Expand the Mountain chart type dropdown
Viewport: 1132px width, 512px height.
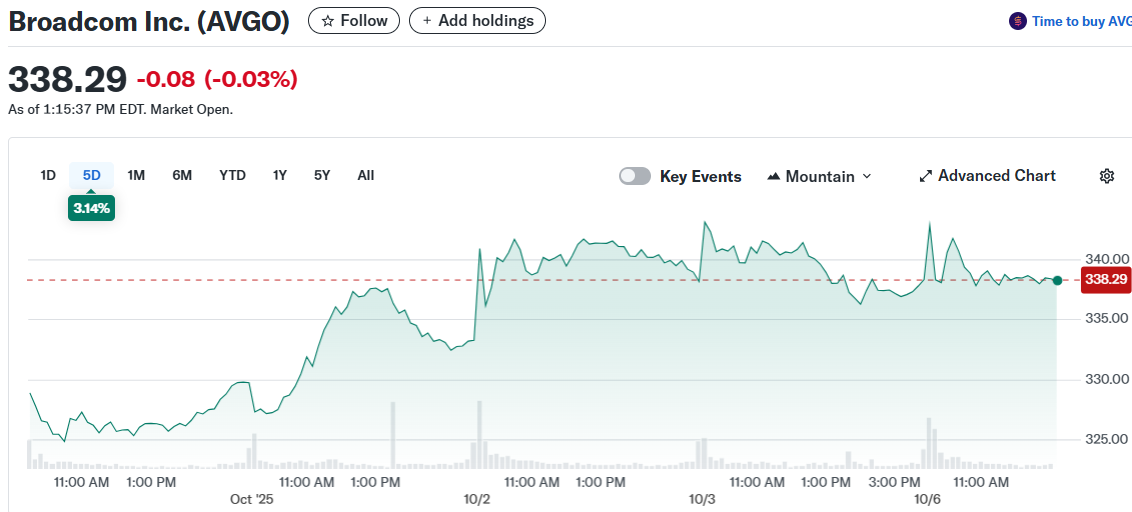819,176
